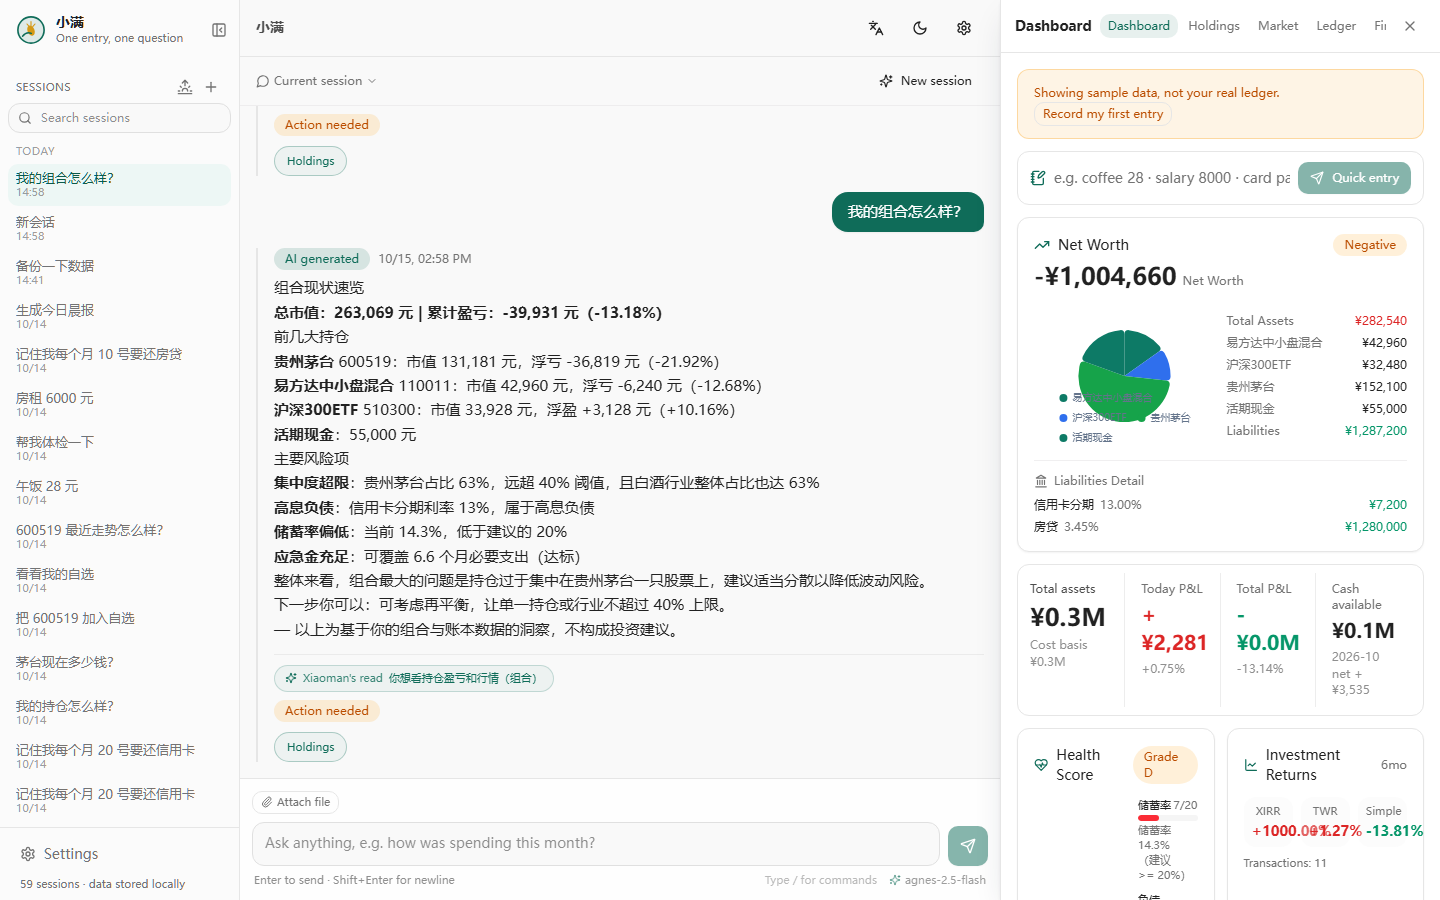Viewport: 1440px width, 900px height.
Task: Click the Health Score heart icon
Action: tap(1041, 765)
